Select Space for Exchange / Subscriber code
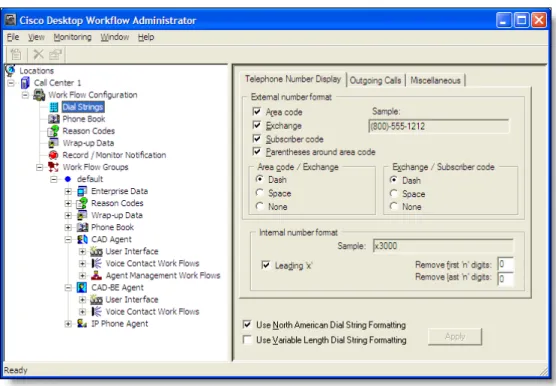The image size is (556, 386). [x=394, y=194]
